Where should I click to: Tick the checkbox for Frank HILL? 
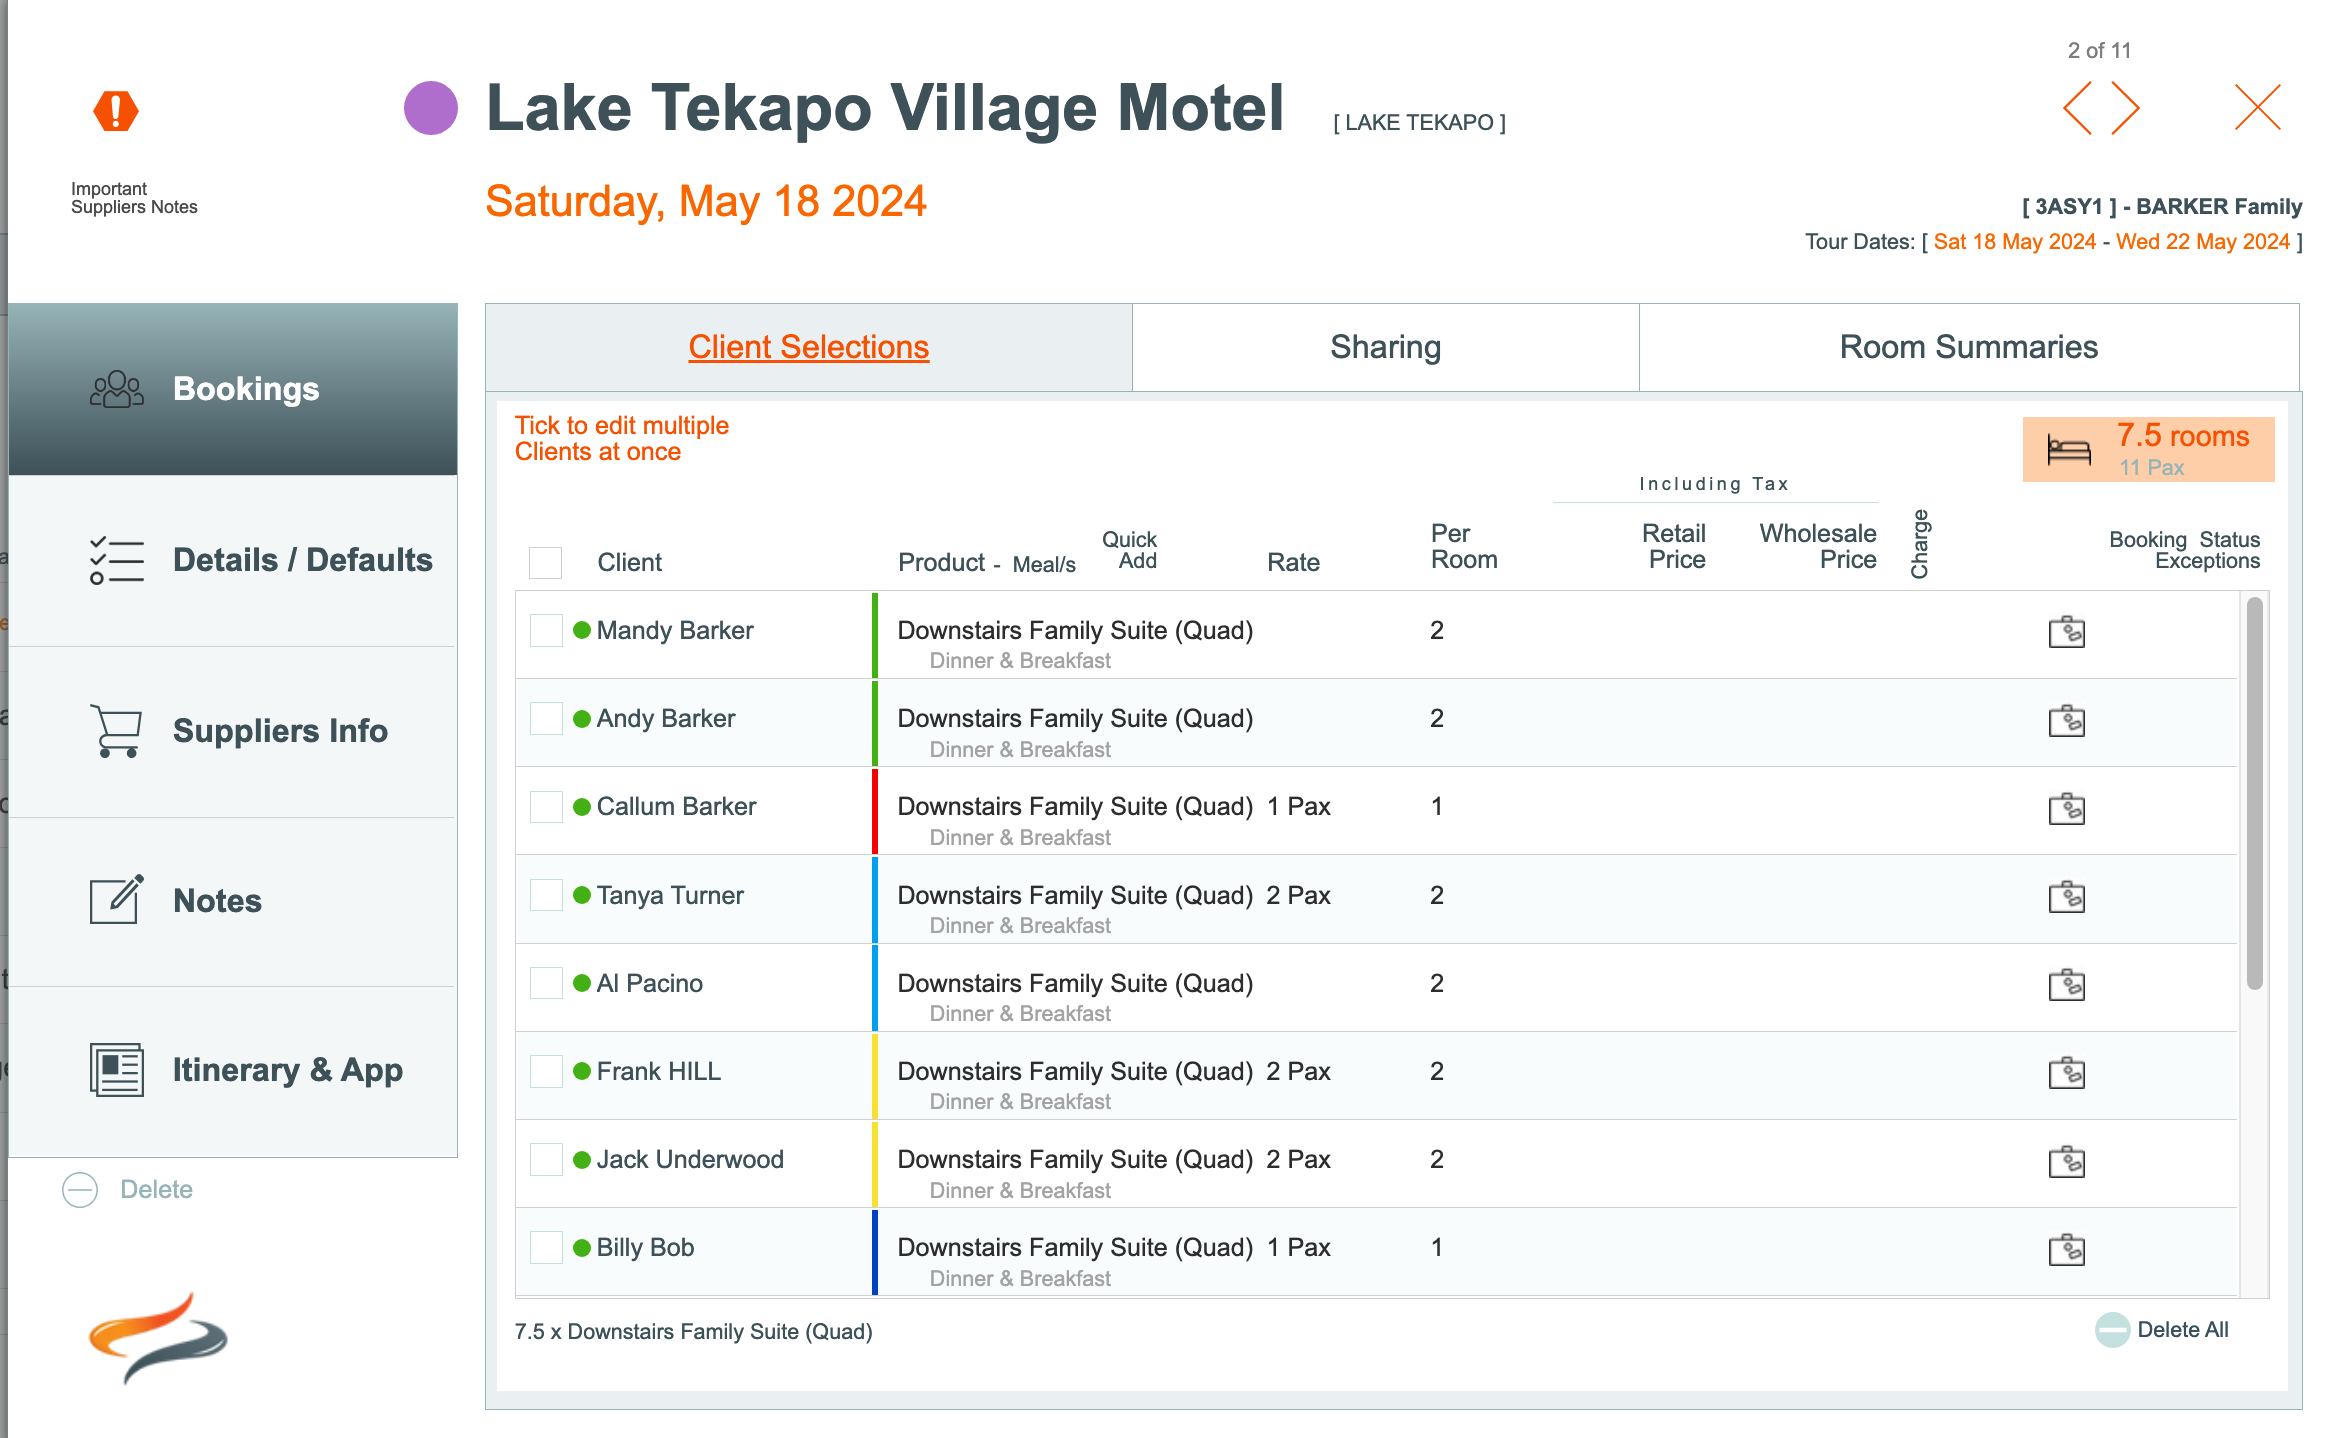coord(545,1071)
